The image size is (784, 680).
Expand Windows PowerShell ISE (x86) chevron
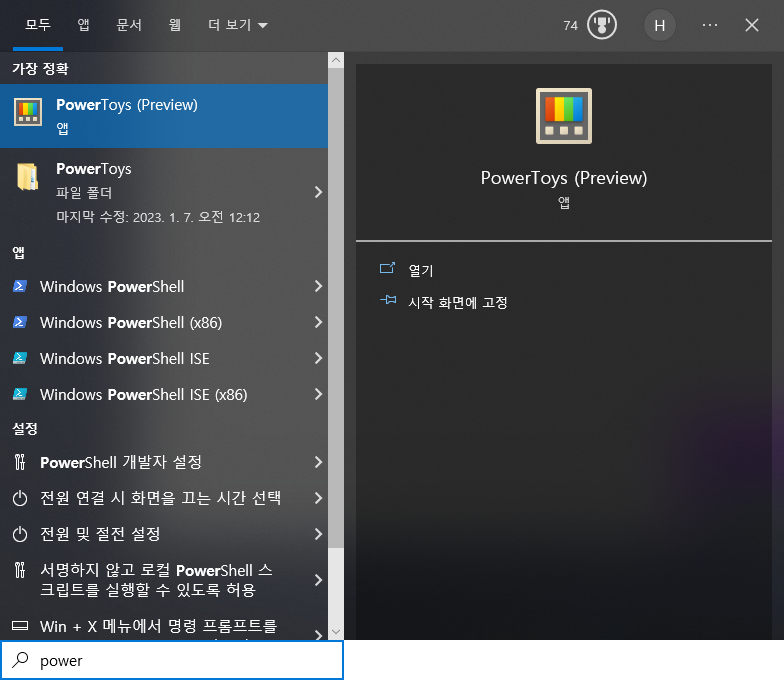coord(318,394)
